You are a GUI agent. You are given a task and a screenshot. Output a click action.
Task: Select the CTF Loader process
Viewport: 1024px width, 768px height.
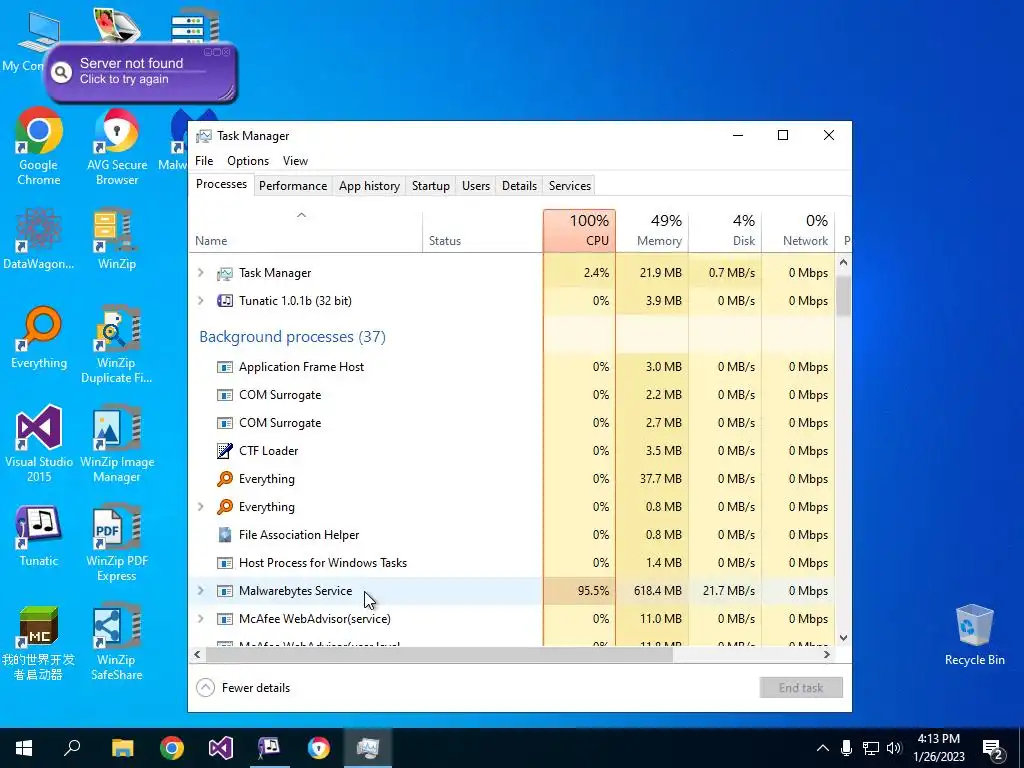(x=511, y=451)
